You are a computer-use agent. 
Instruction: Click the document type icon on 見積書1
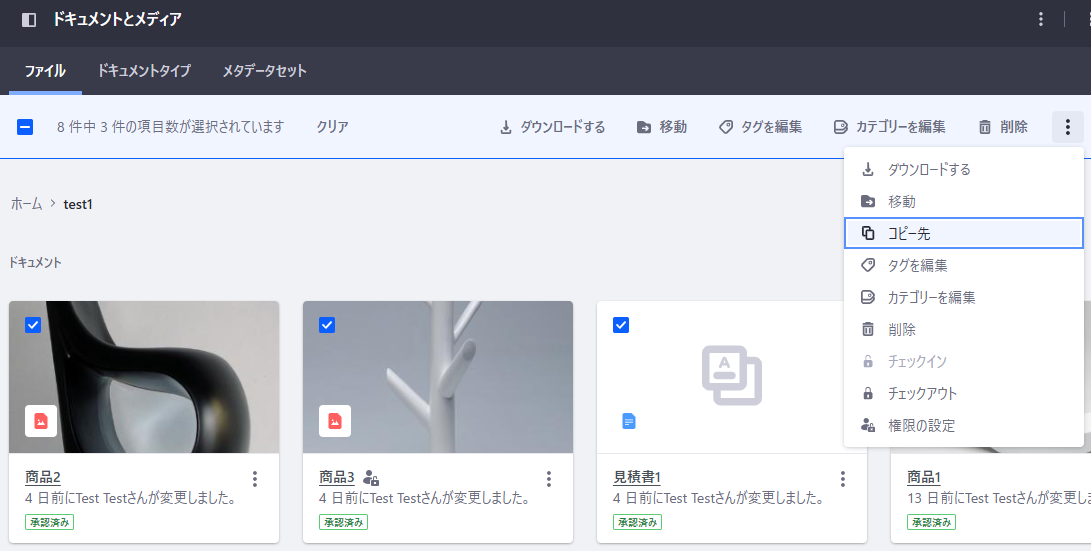(629, 421)
